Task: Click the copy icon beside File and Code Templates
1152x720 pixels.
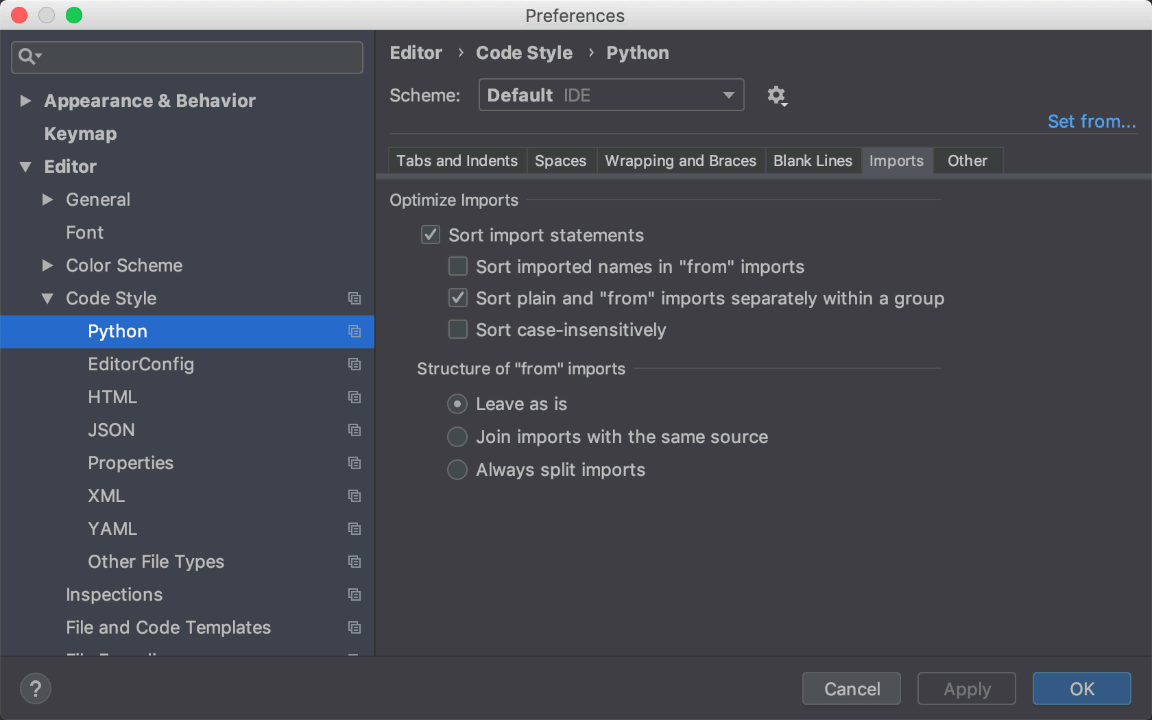Action: tap(354, 627)
